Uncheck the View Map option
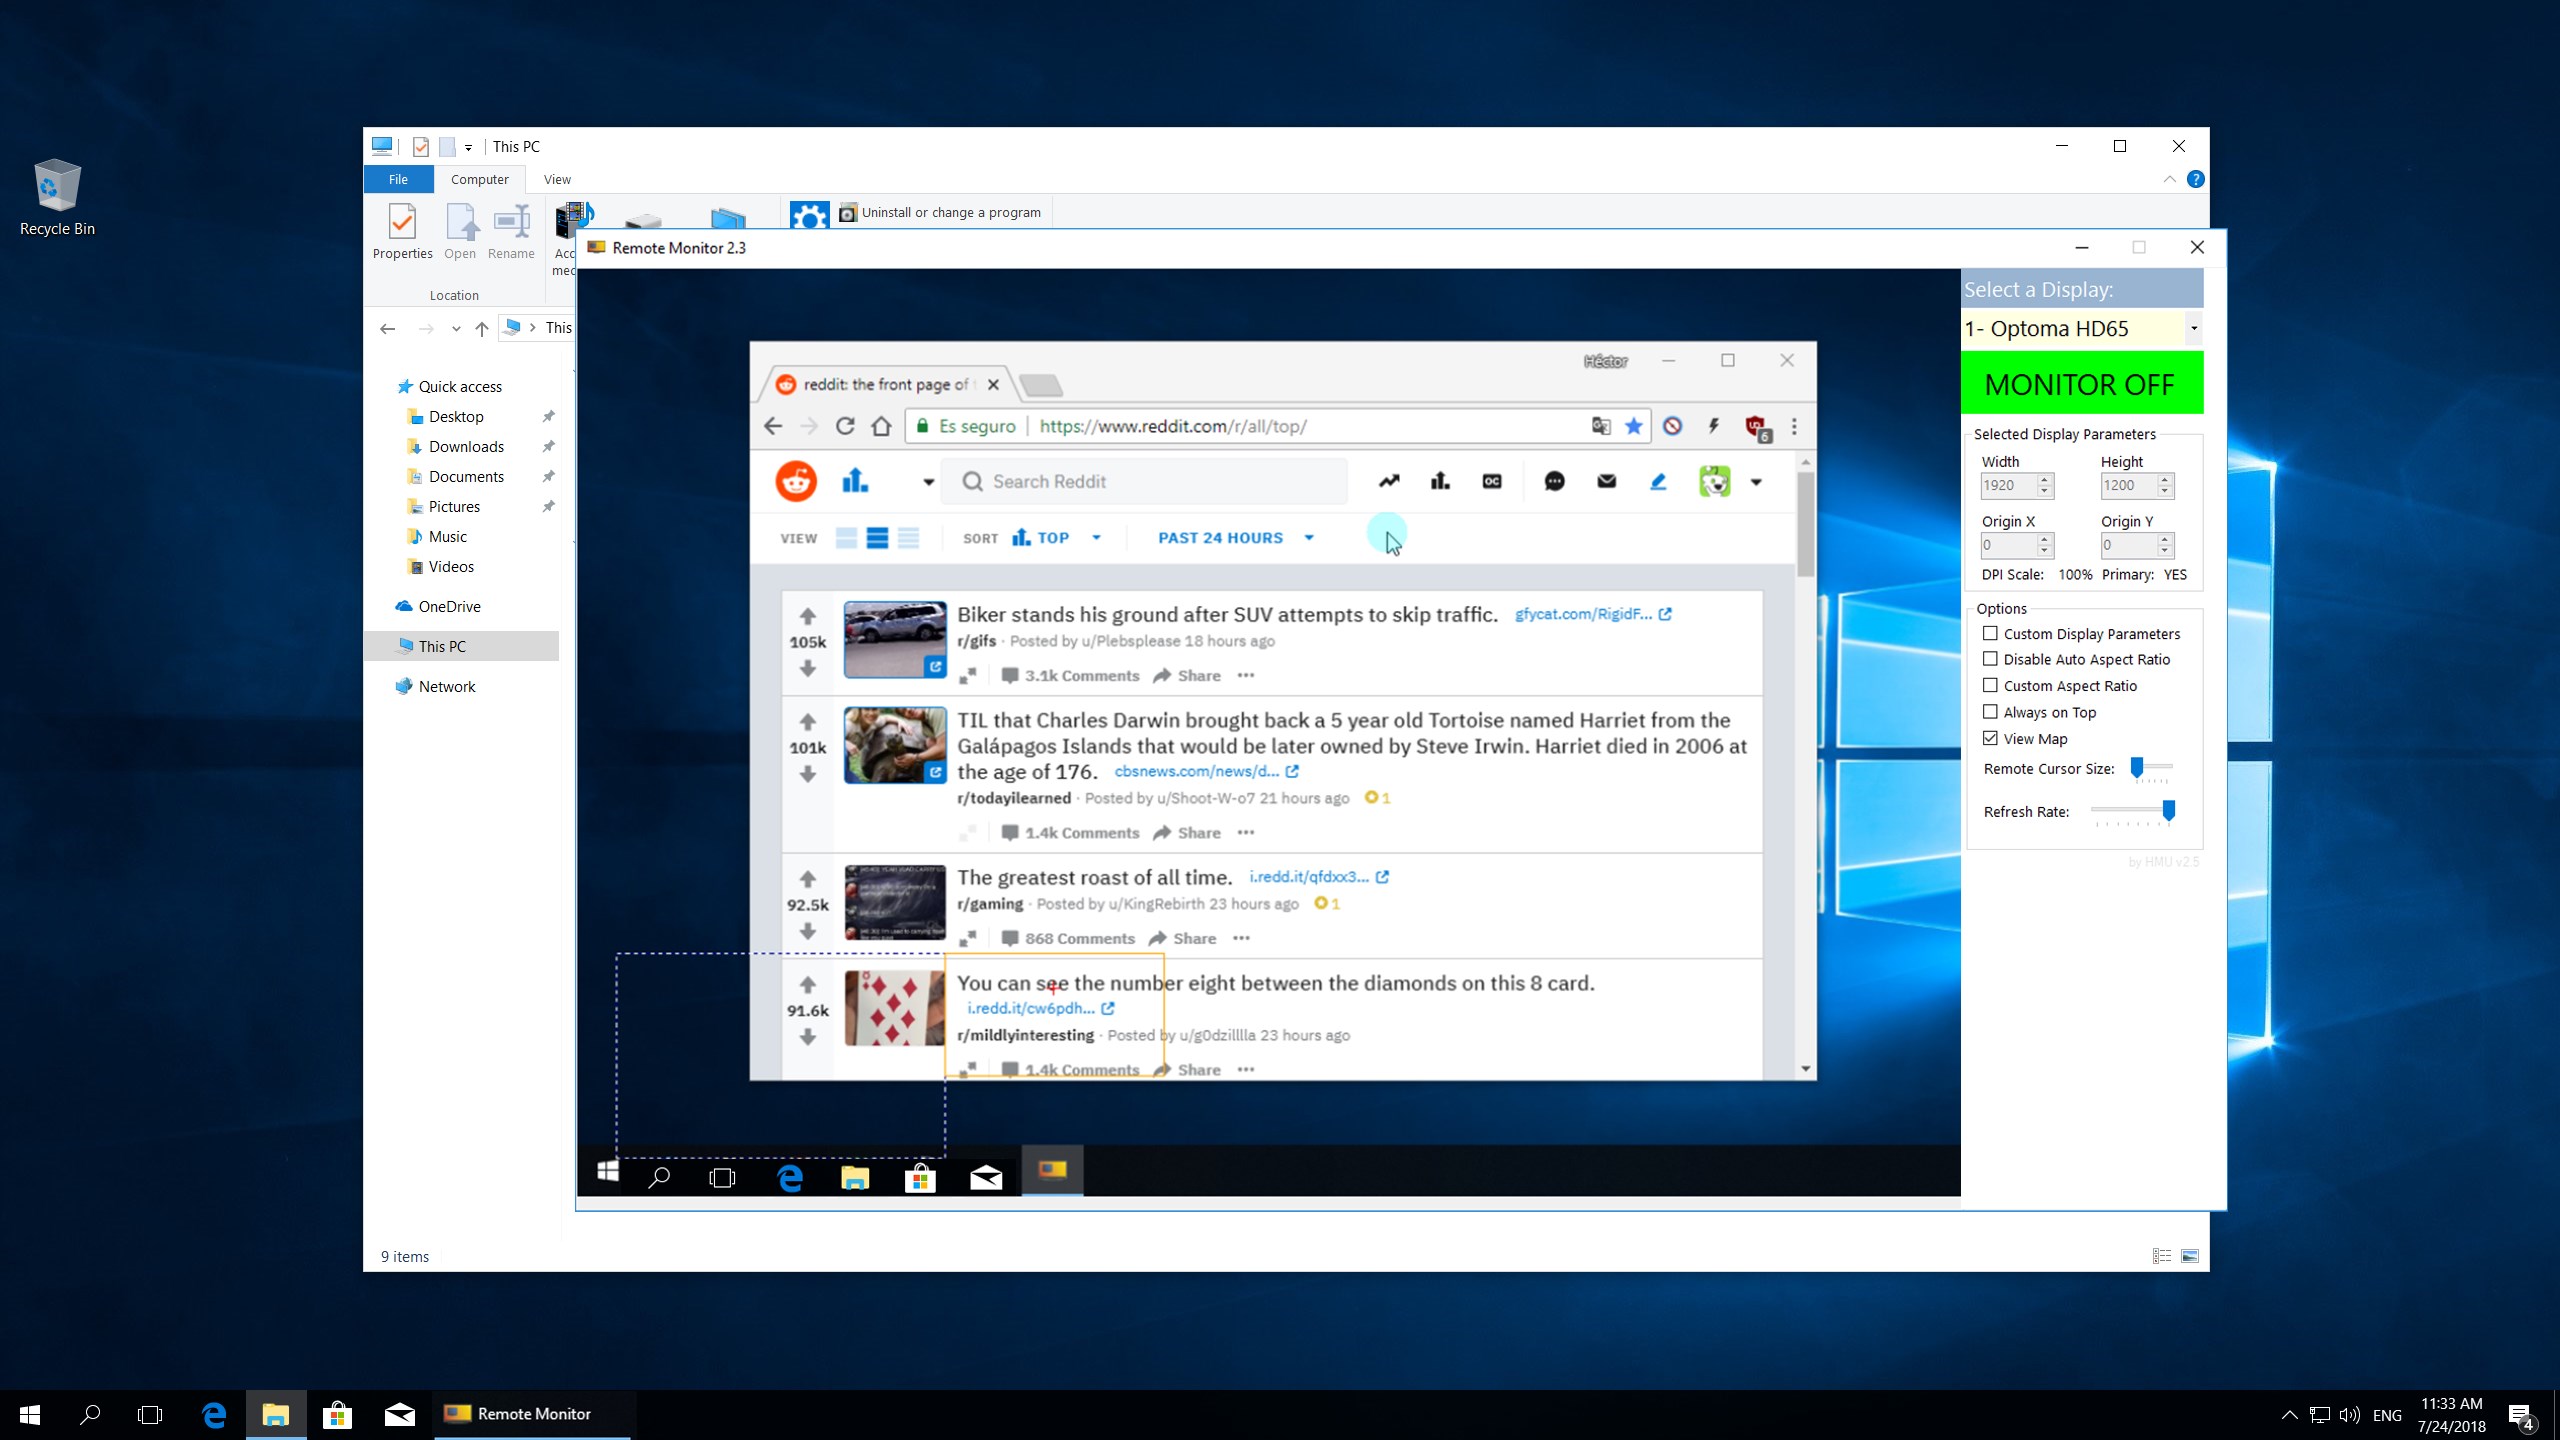The height and width of the screenshot is (1440, 2560). [1991, 737]
